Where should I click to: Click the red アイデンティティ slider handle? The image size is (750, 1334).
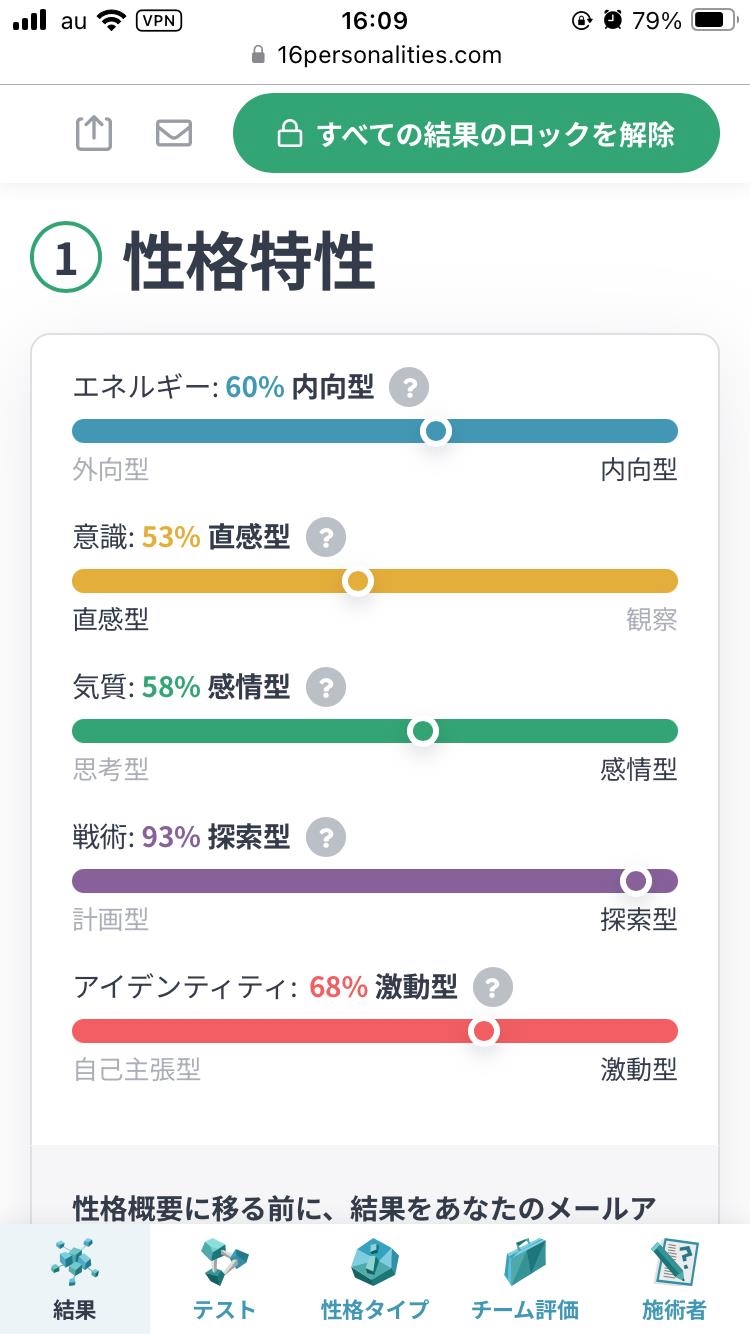[484, 1031]
